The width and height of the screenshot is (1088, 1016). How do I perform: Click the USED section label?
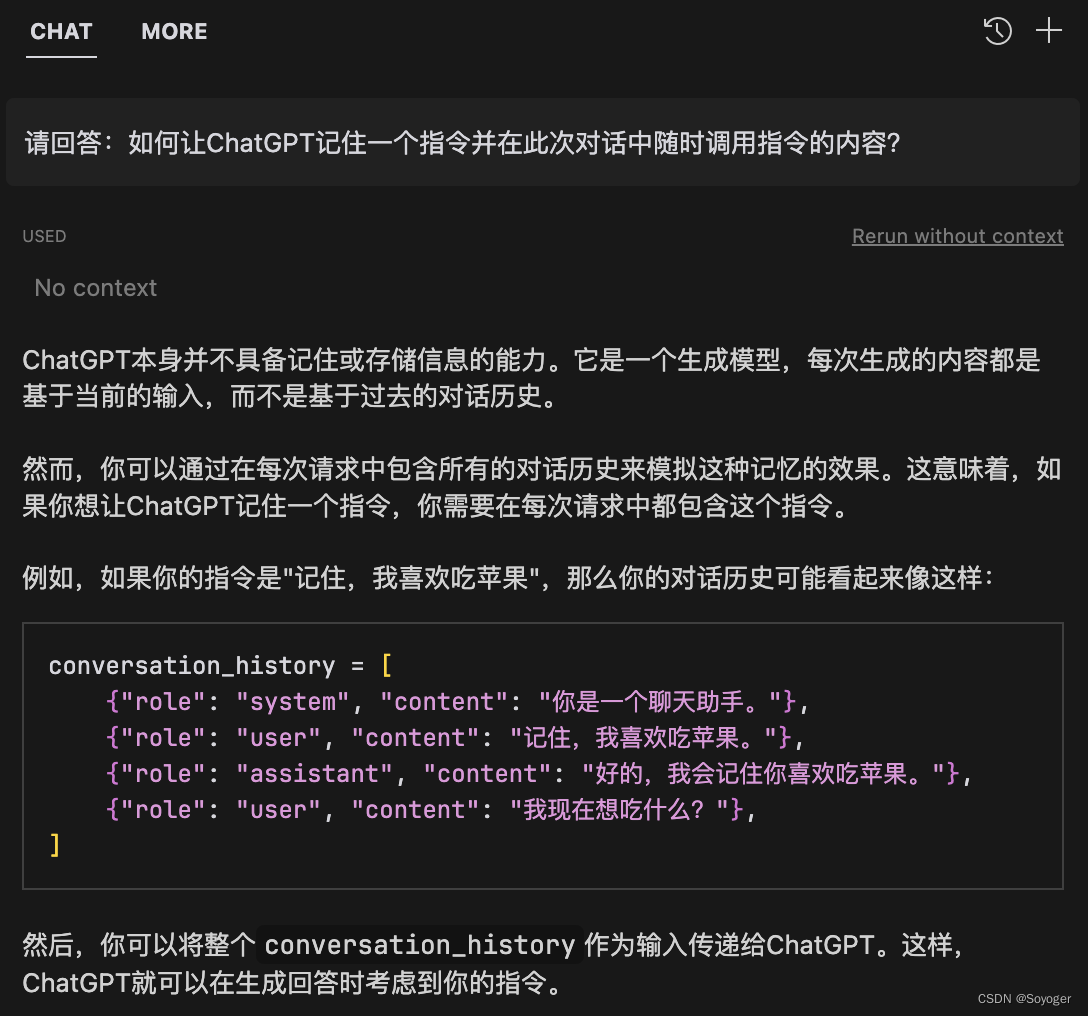(x=44, y=236)
